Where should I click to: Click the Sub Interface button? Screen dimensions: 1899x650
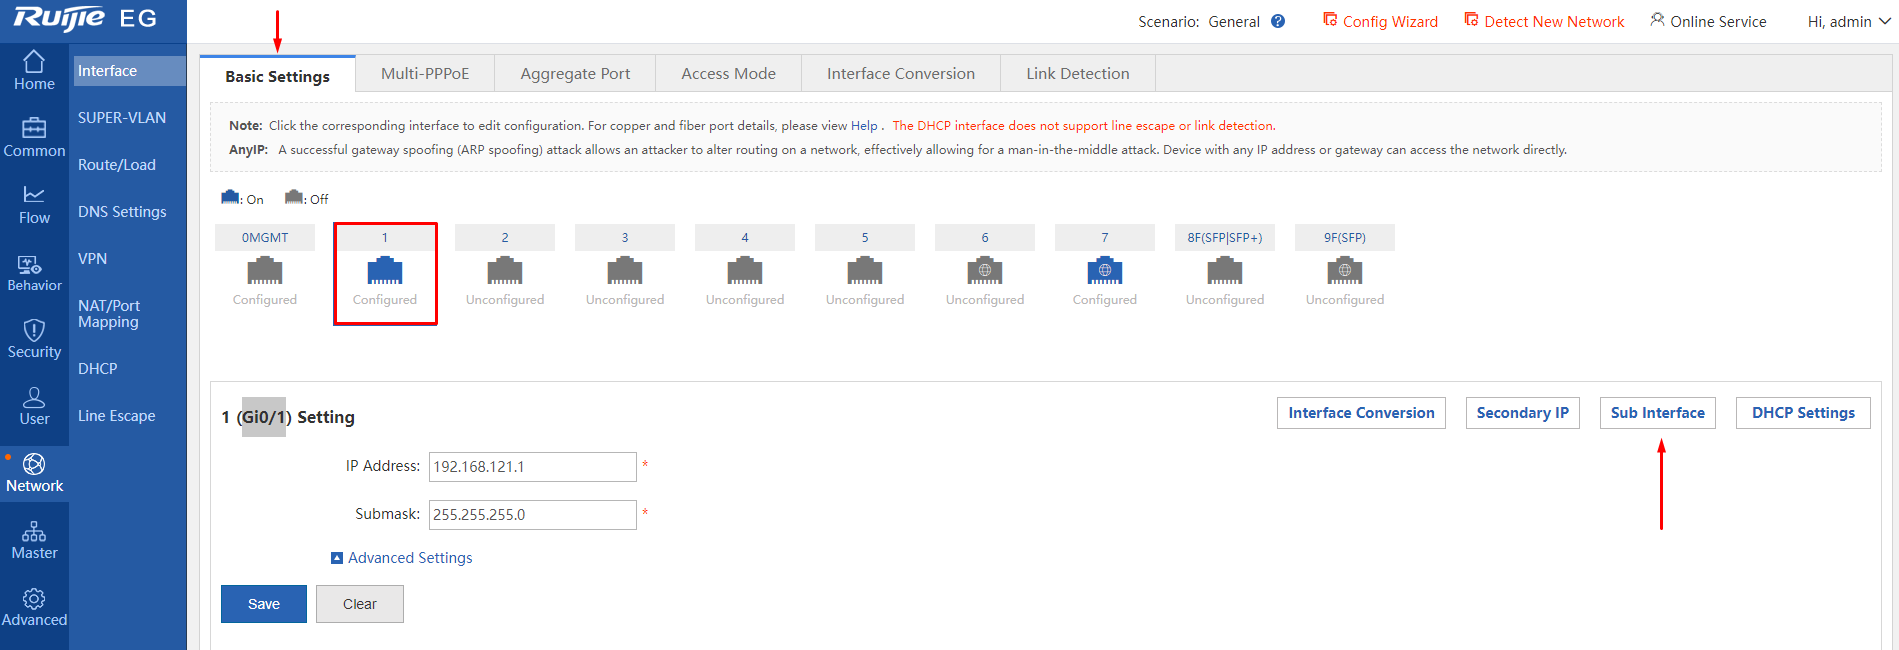point(1658,413)
